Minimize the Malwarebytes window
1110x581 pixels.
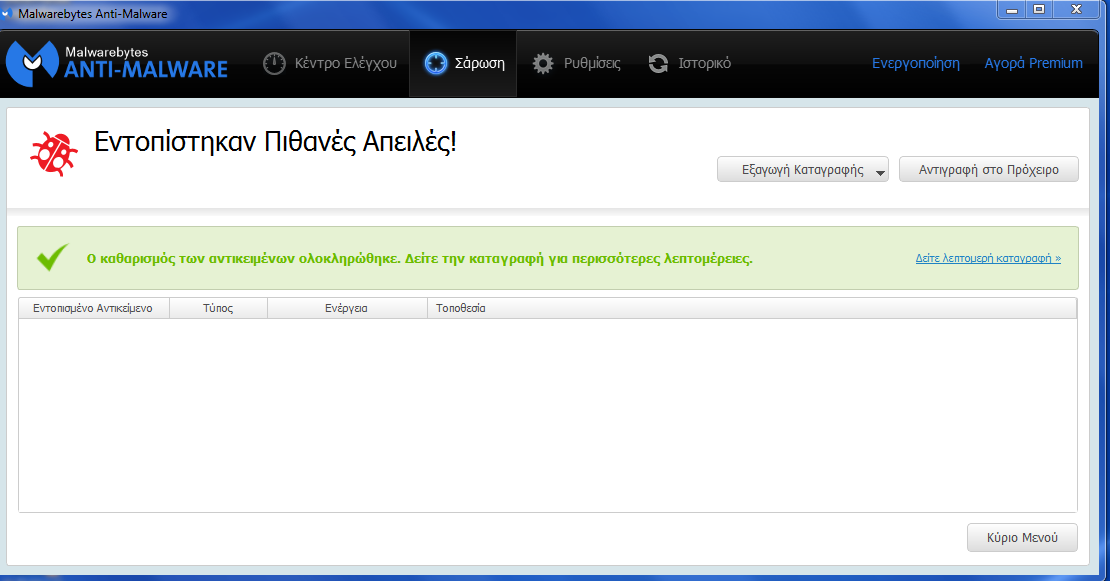point(1012,9)
